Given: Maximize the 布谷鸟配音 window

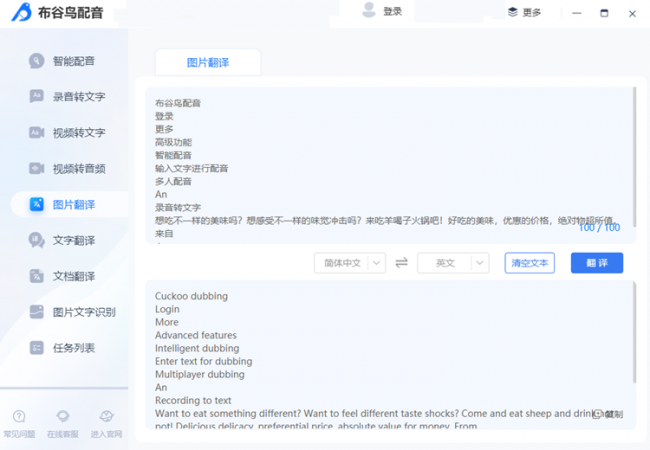Looking at the screenshot, I should [604, 13].
